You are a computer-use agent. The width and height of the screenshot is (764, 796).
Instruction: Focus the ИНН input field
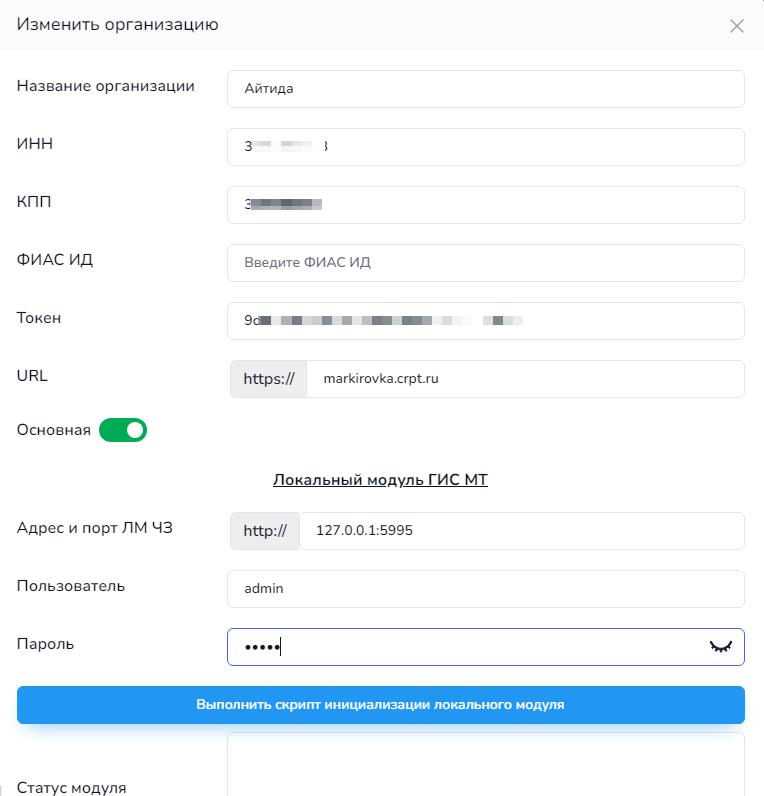click(486, 147)
